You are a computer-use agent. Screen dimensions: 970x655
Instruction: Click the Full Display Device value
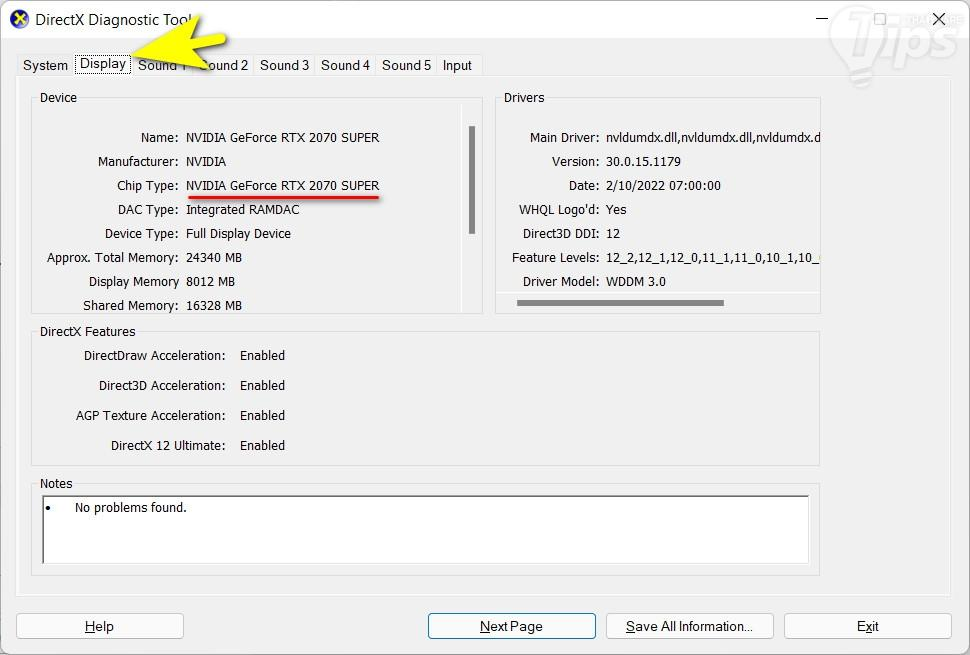tap(238, 234)
